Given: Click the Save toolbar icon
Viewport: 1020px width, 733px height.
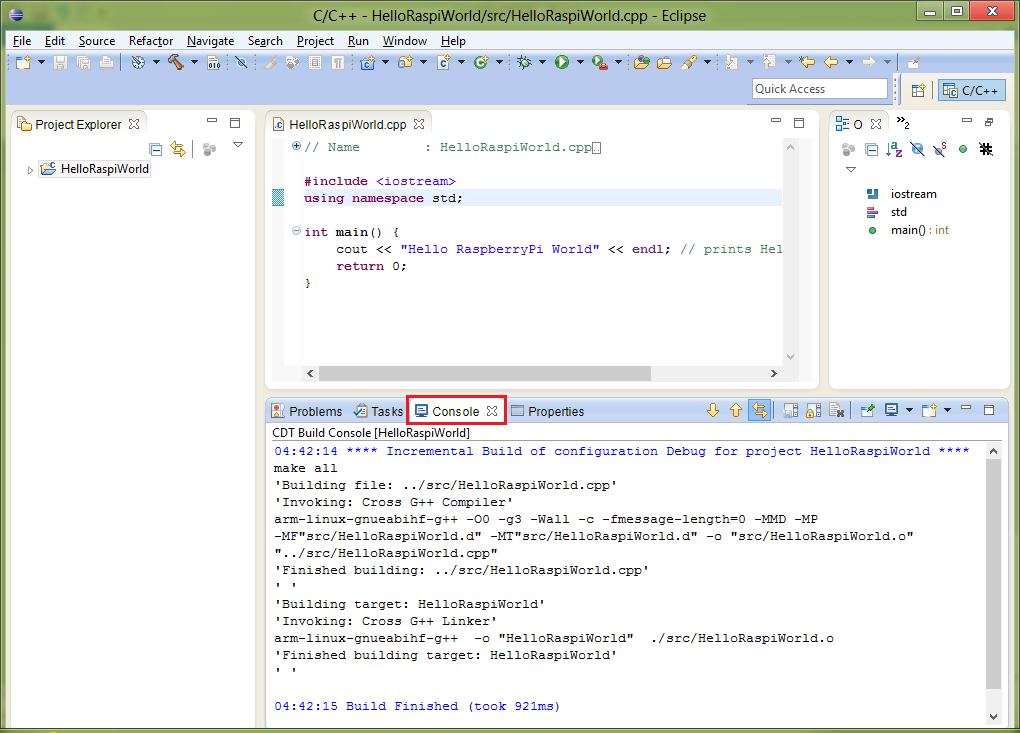Looking at the screenshot, I should click(60, 62).
